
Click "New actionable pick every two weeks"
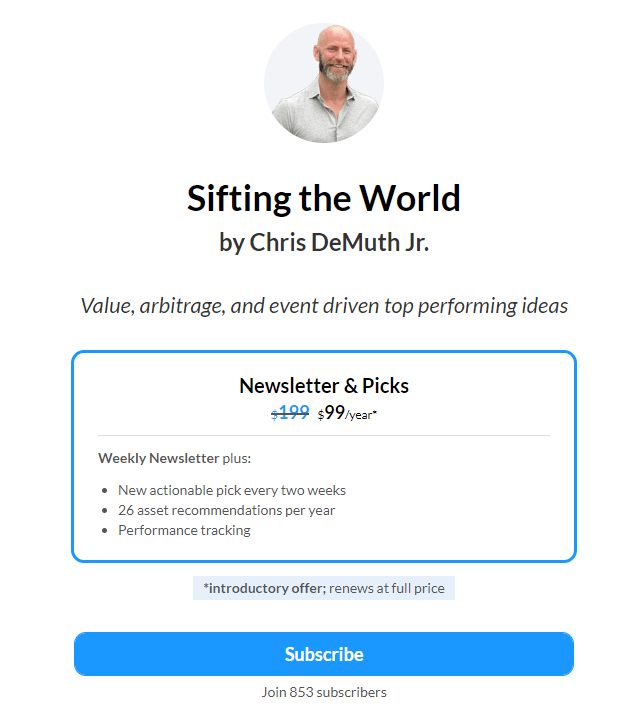tap(232, 490)
